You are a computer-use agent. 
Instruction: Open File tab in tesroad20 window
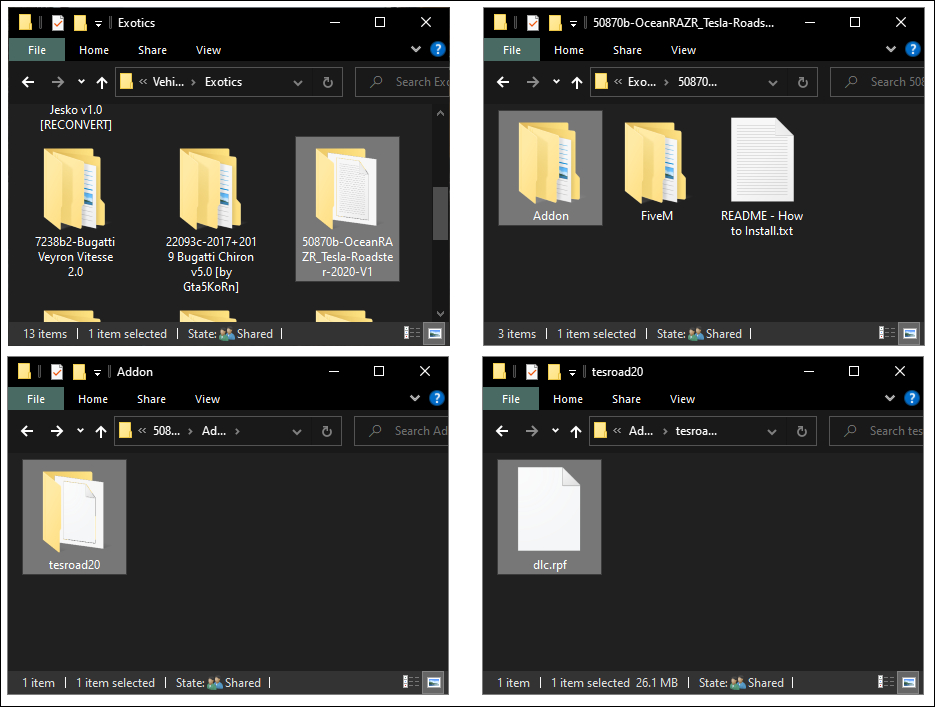coord(510,399)
